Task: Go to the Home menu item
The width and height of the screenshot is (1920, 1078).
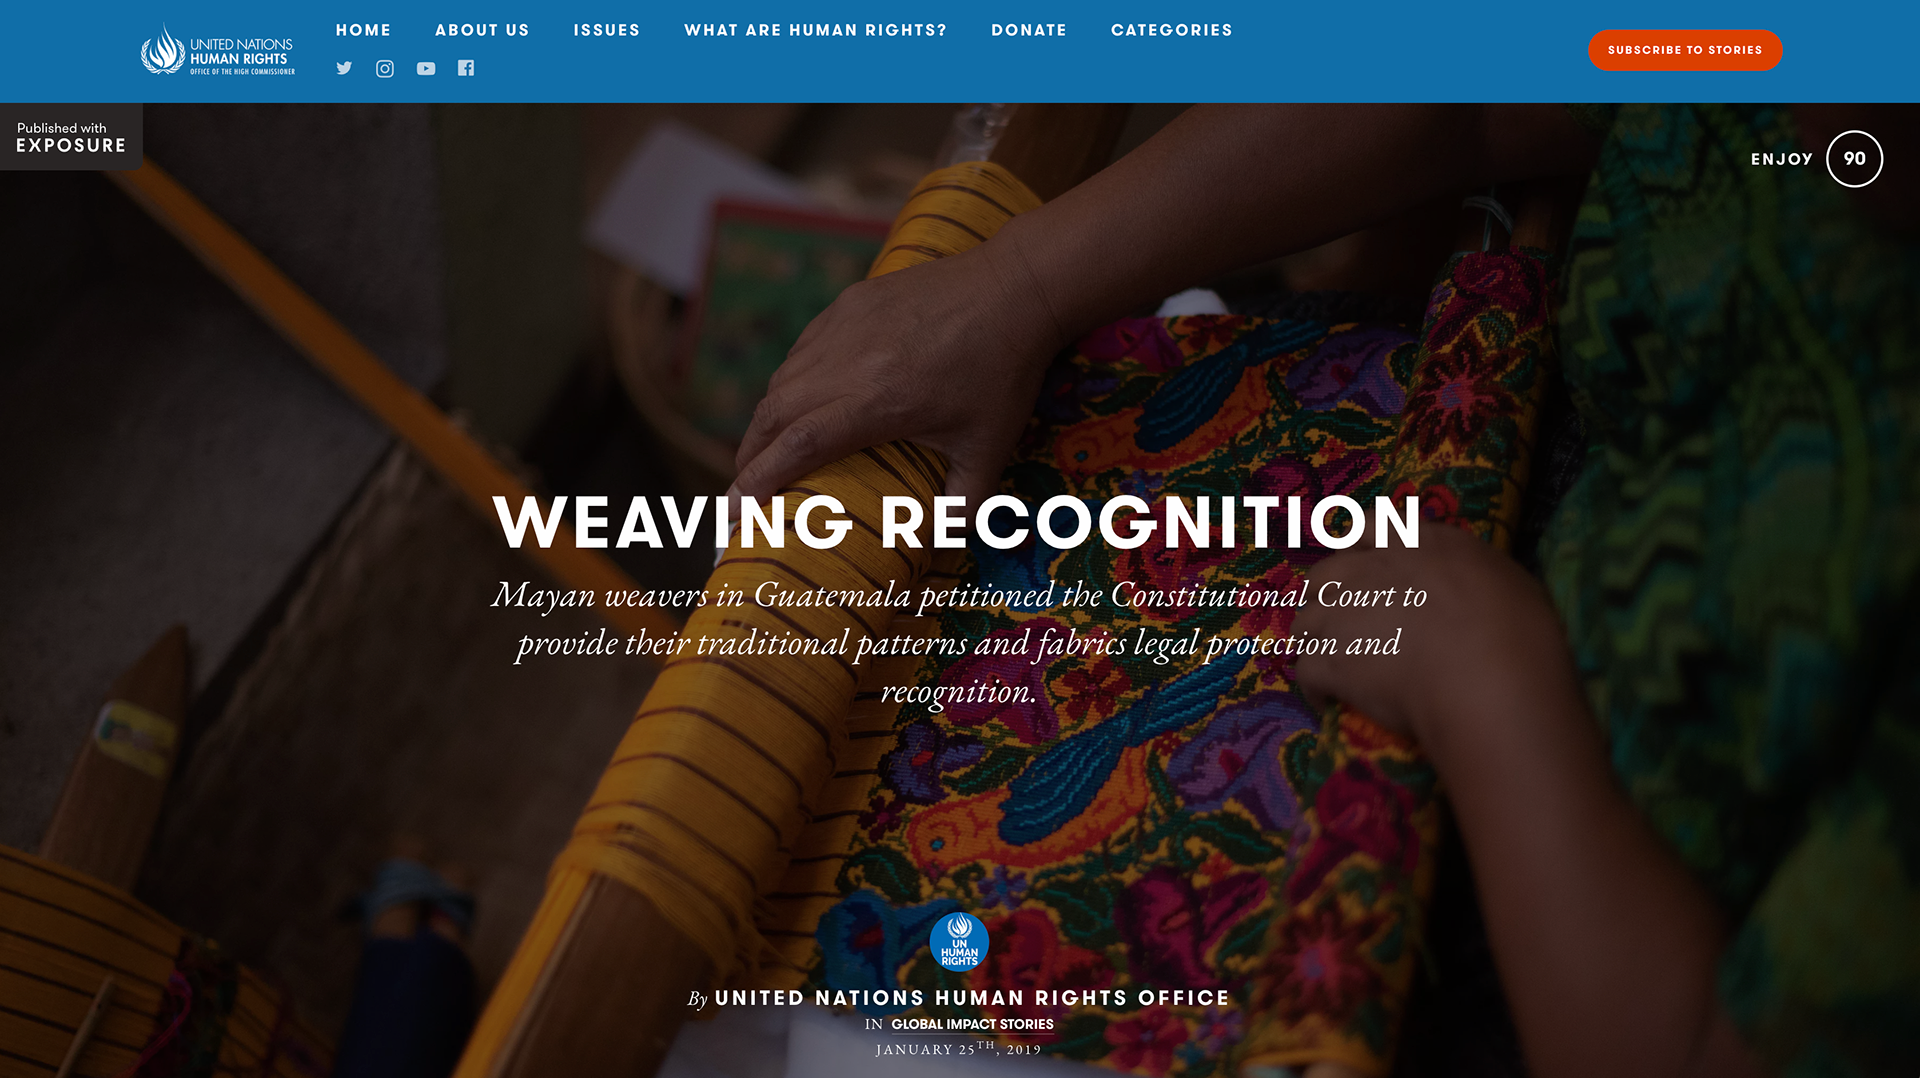Action: coord(363,30)
